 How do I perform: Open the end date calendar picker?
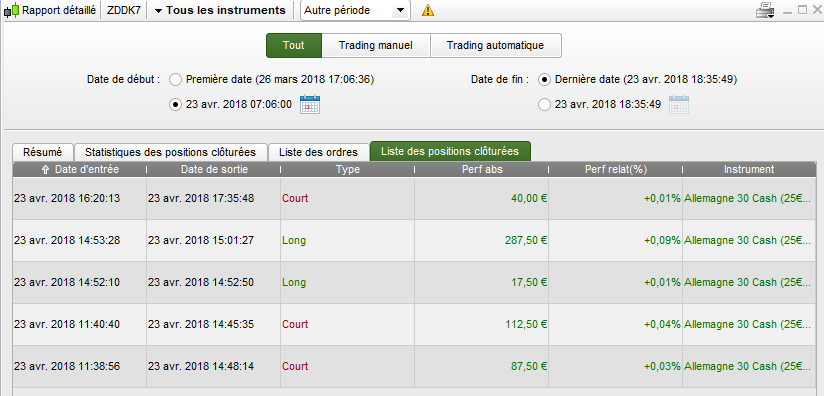pyautogui.click(x=679, y=104)
